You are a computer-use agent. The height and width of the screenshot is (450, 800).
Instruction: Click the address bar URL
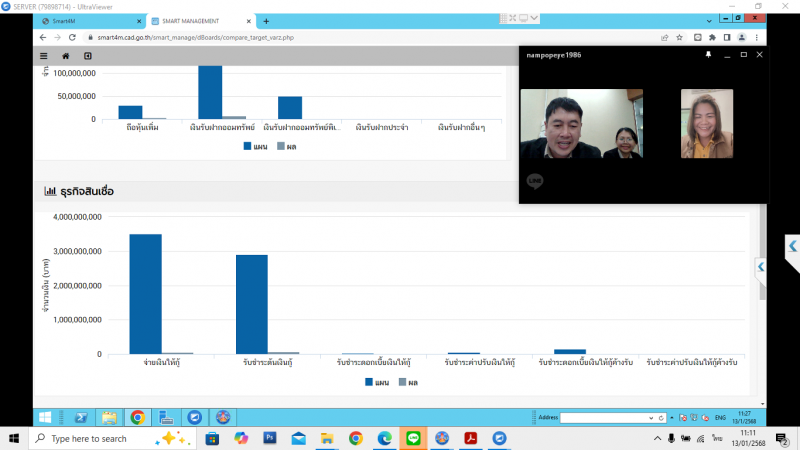pos(195,37)
